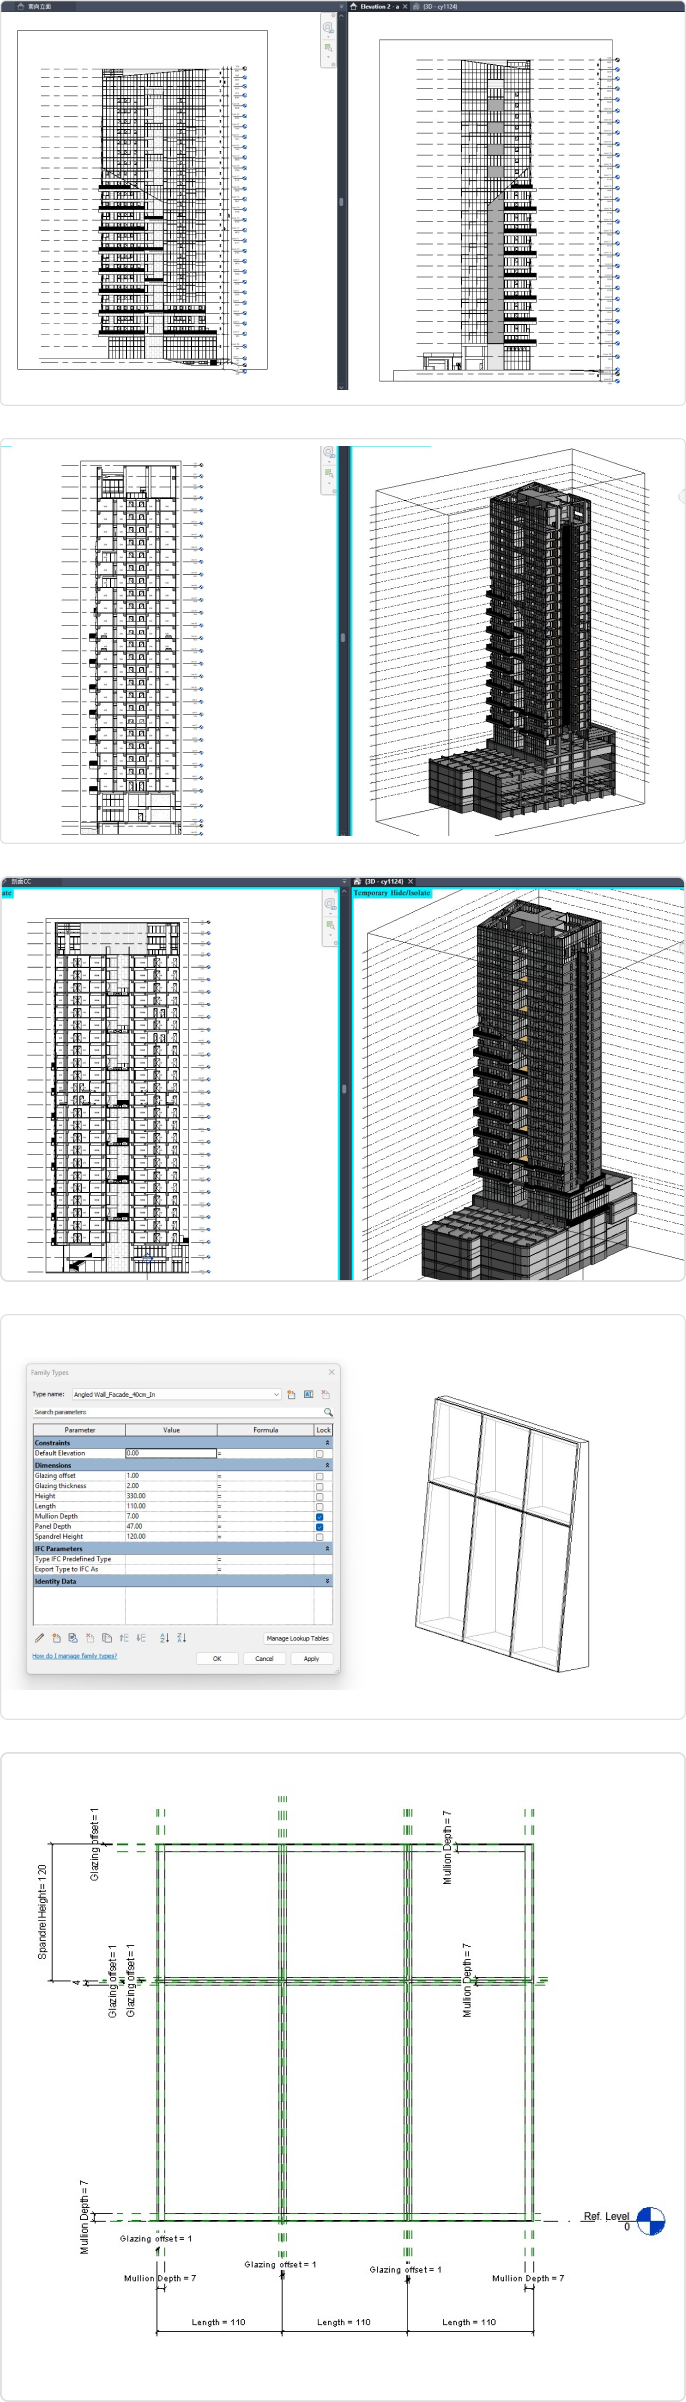The width and height of the screenshot is (686, 2402).
Task: Open the Type name dropdown list
Action: (276, 1394)
